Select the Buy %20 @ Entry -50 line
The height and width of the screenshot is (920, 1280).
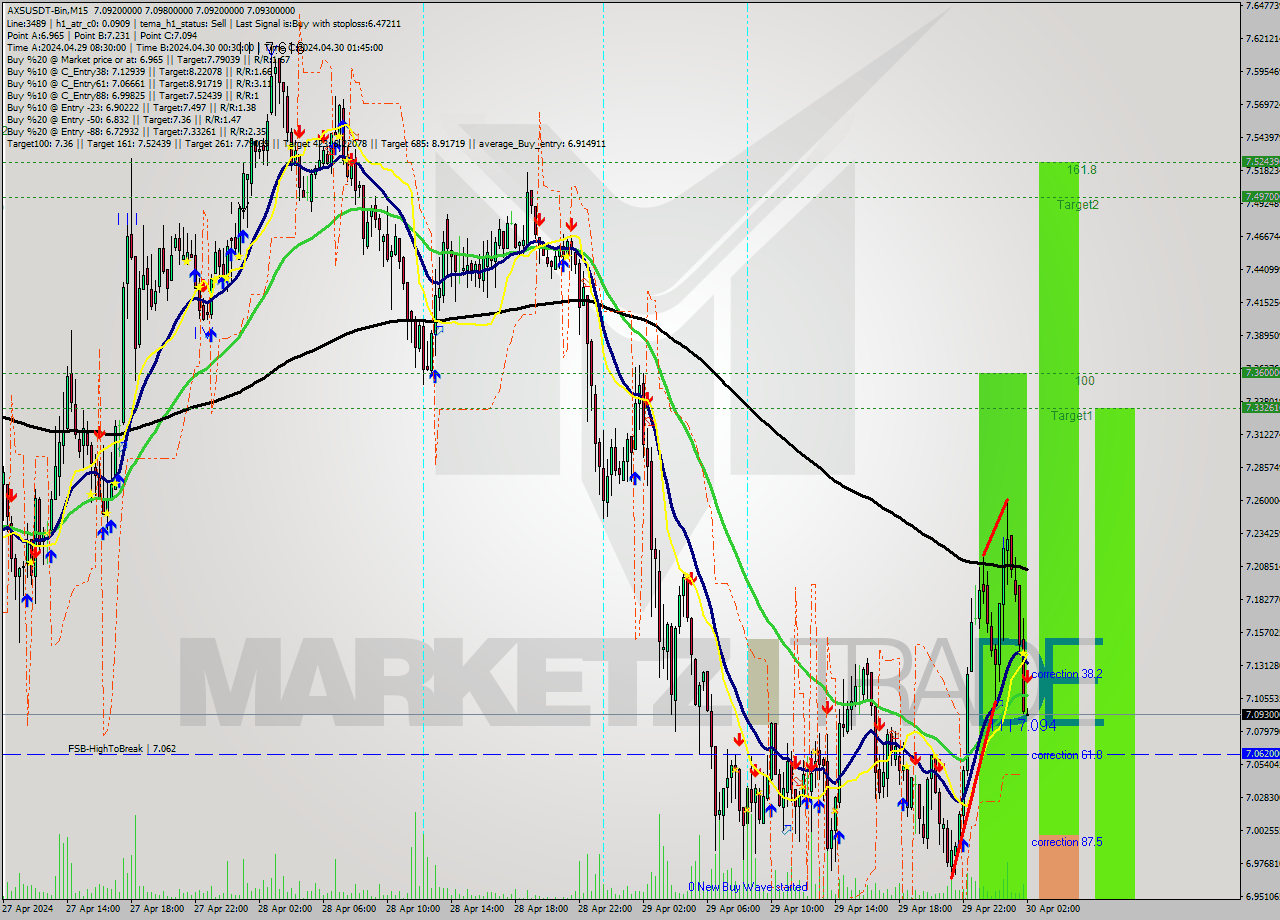(x=124, y=120)
